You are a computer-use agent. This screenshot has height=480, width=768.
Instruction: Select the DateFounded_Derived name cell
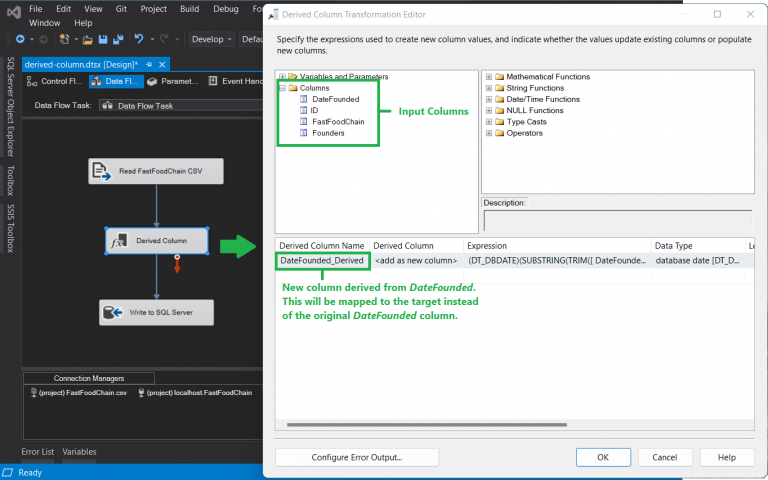click(322, 261)
